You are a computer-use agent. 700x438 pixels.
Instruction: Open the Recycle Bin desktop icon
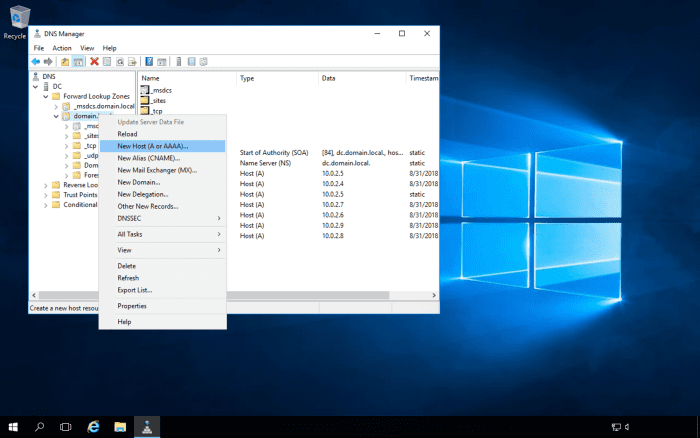point(19,17)
